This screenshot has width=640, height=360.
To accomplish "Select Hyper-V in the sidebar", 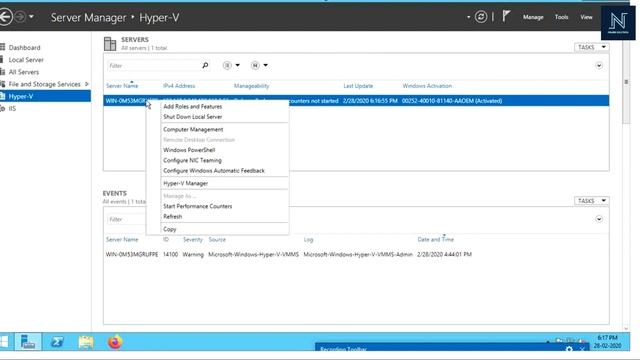I will (45, 96).
